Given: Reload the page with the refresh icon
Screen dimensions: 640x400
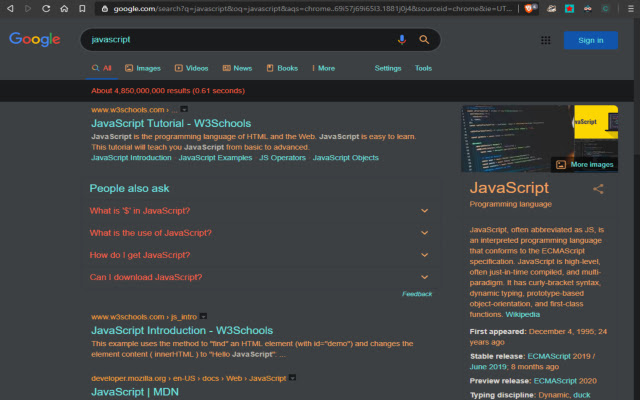Looking at the screenshot, I should pos(45,9).
